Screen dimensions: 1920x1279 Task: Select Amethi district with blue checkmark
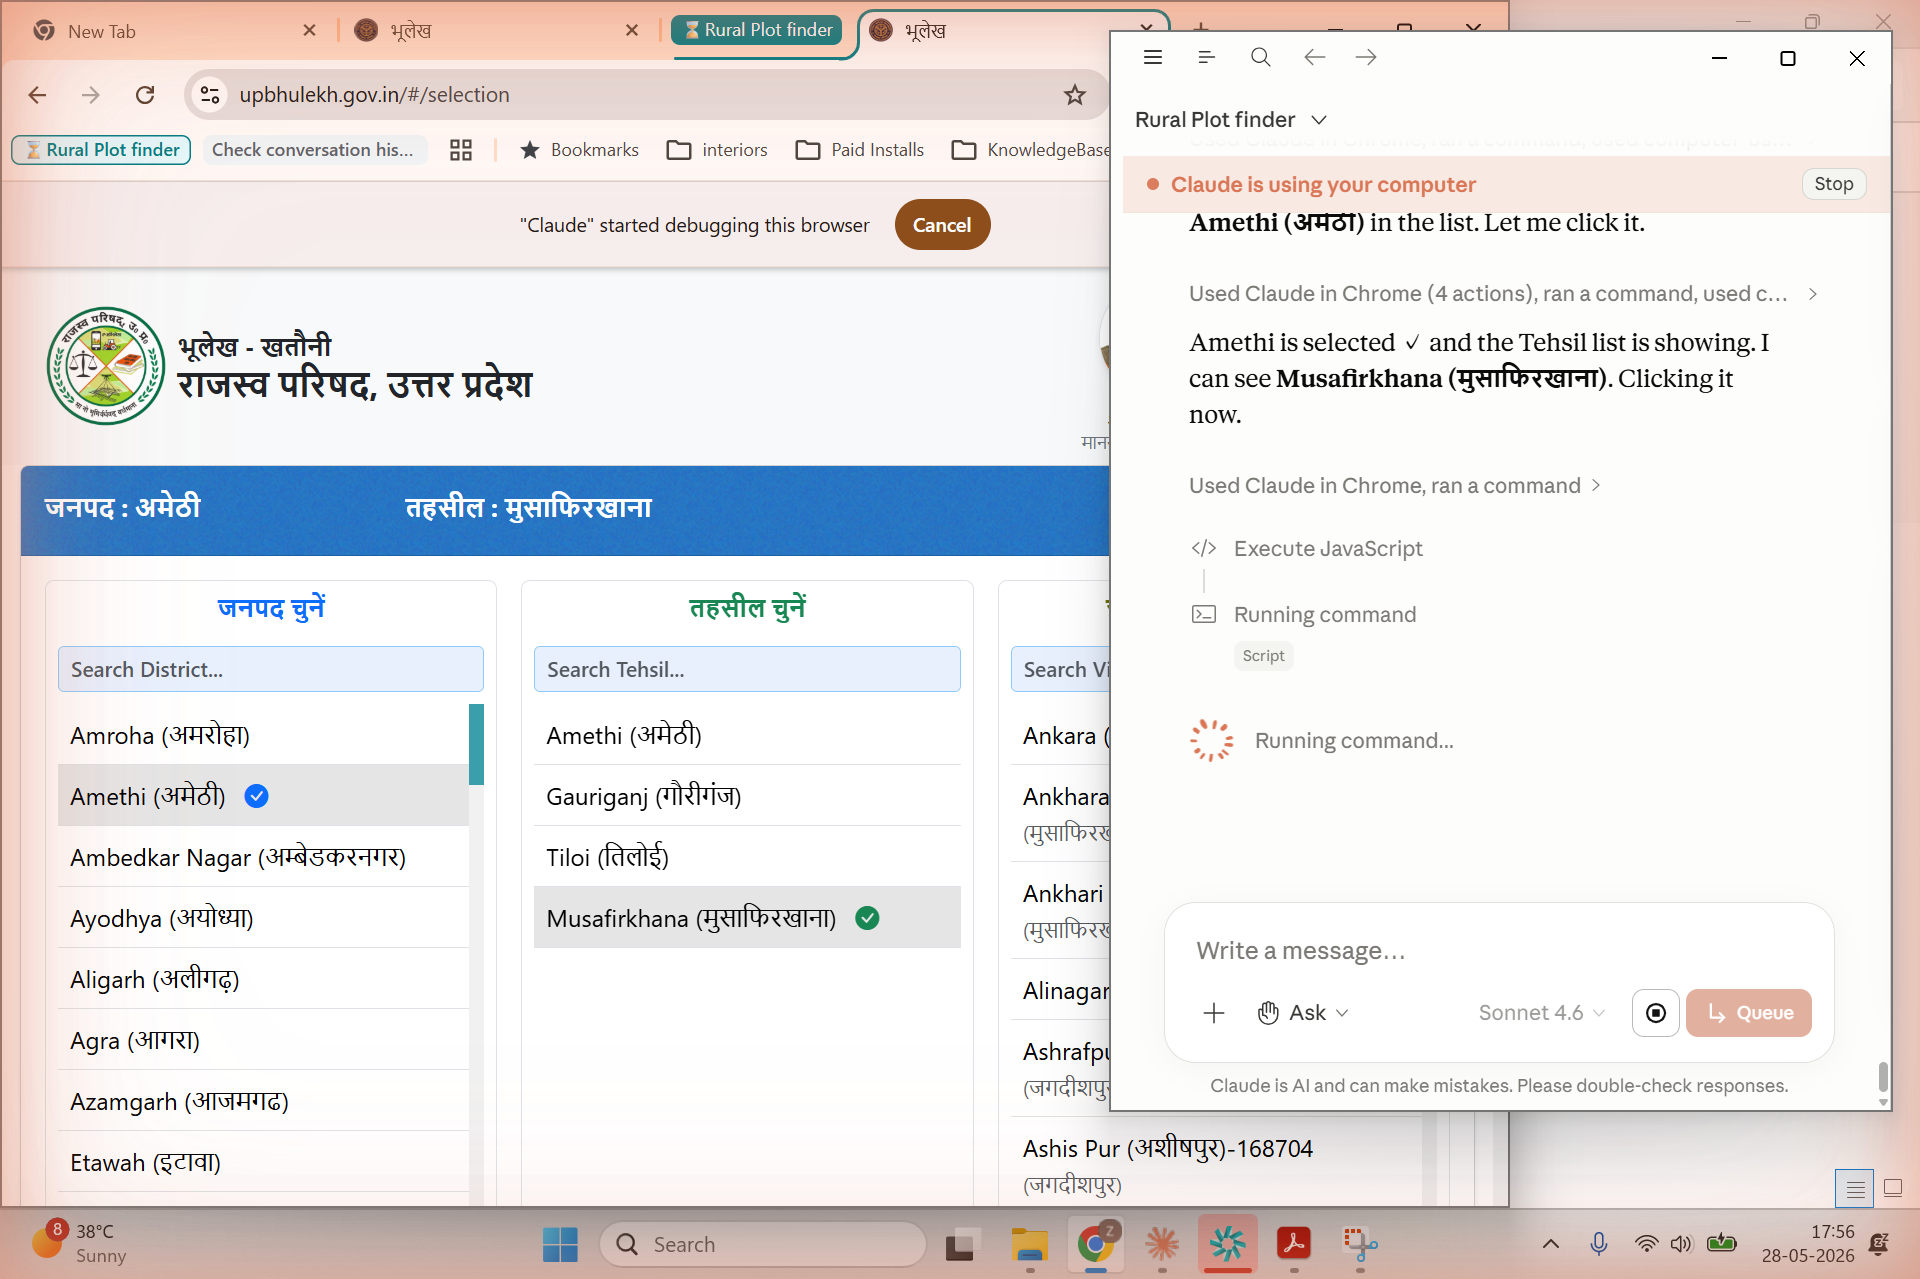click(x=263, y=796)
